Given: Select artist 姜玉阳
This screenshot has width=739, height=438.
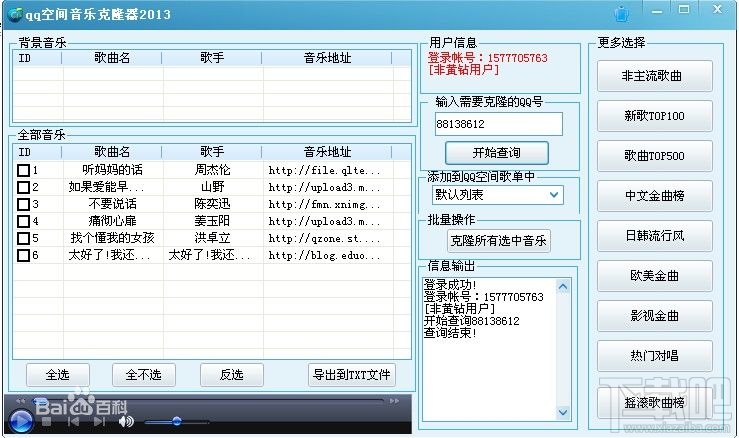Looking at the screenshot, I should coord(212,221).
